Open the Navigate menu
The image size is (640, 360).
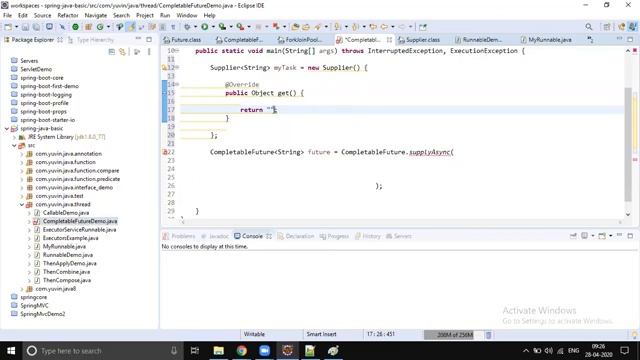pyautogui.click(x=96, y=16)
